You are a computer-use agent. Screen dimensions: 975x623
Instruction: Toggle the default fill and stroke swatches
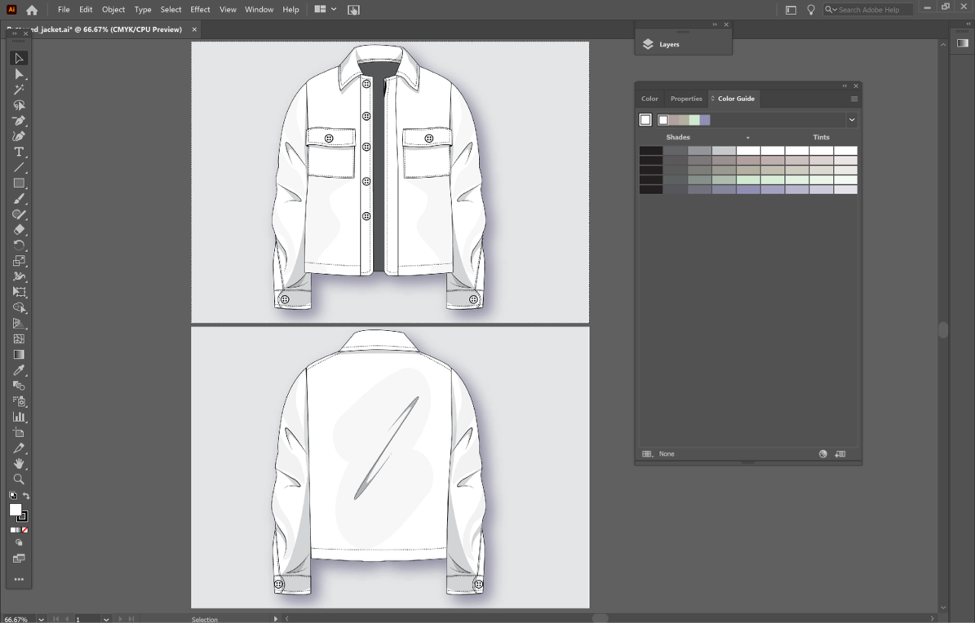click(x=13, y=495)
